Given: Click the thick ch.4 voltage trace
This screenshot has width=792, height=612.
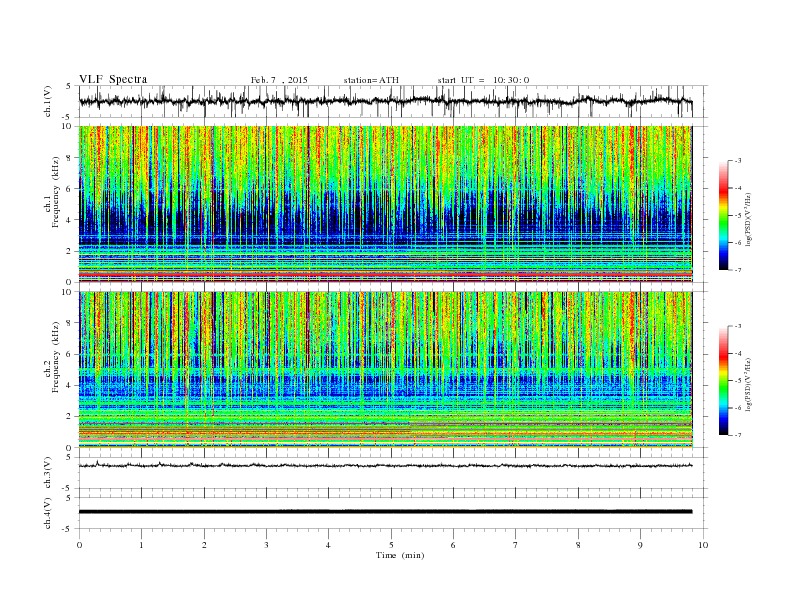Looking at the screenshot, I should [x=385, y=512].
